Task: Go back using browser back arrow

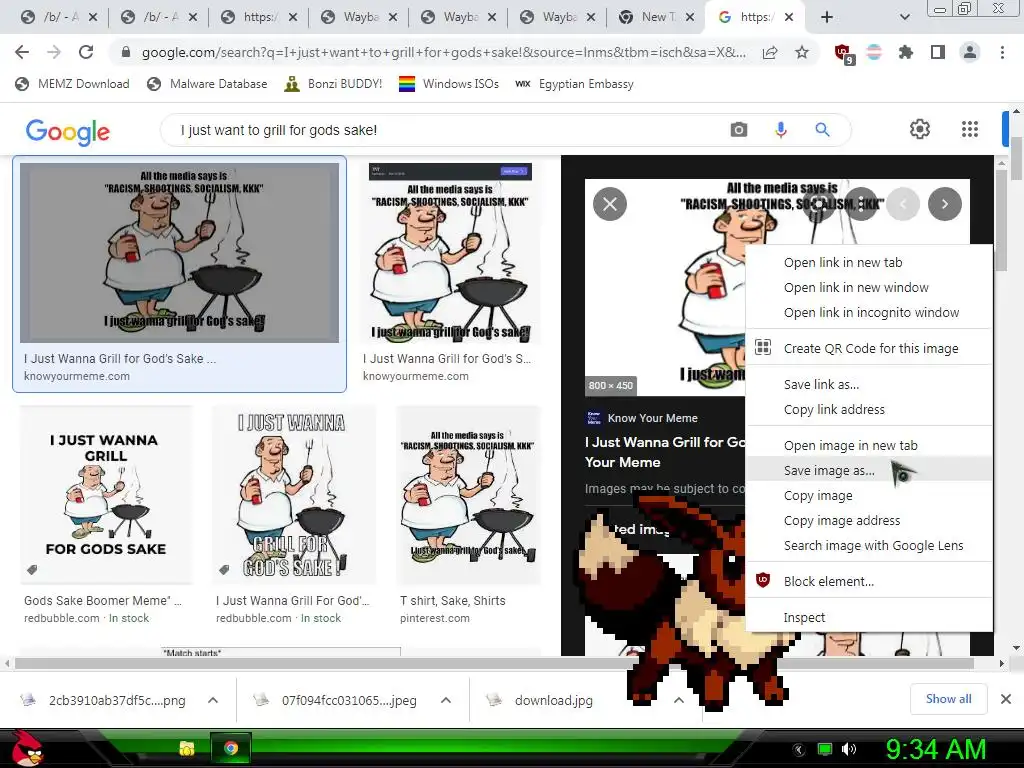Action: point(22,52)
